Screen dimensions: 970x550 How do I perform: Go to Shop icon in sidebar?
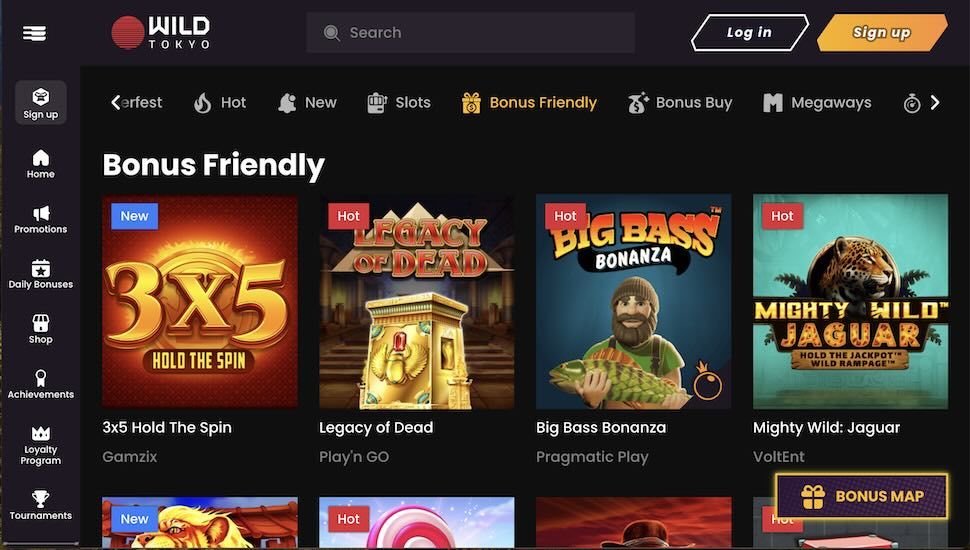click(x=41, y=323)
